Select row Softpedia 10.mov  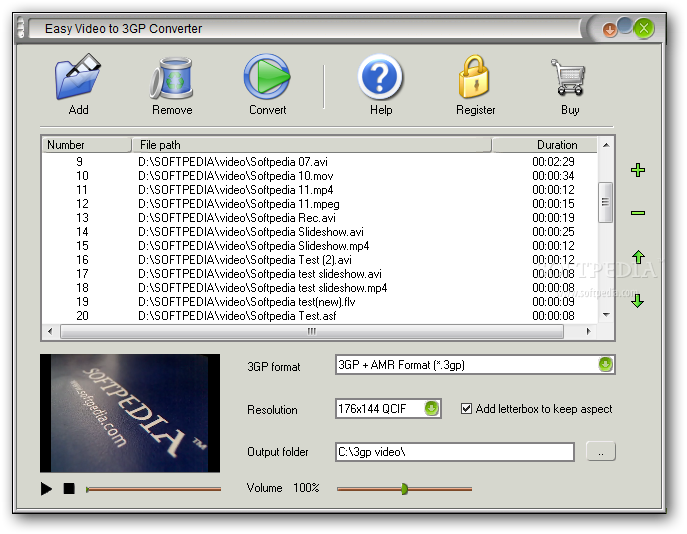click(320, 176)
